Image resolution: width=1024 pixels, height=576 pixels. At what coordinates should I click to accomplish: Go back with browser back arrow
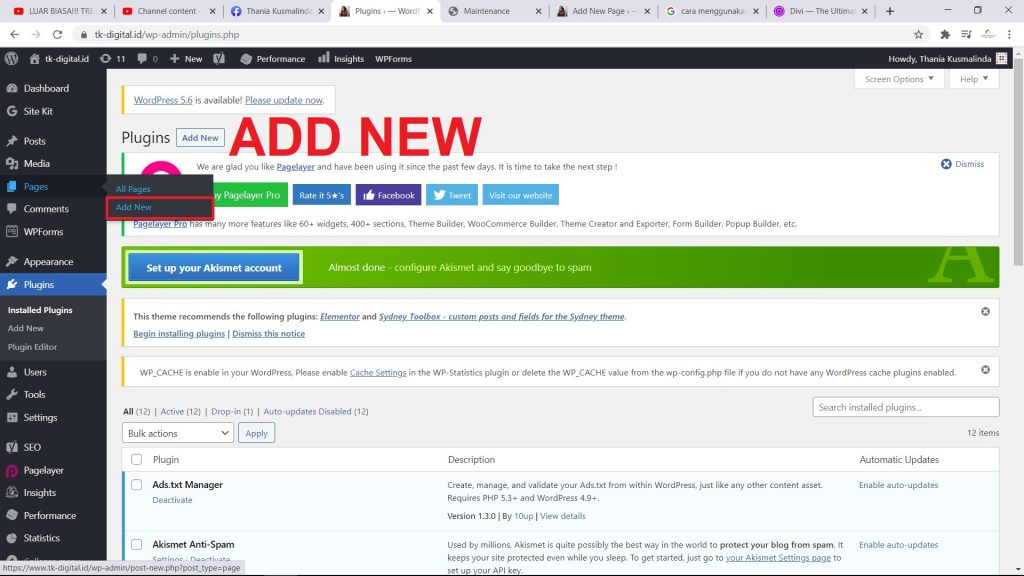point(14,35)
